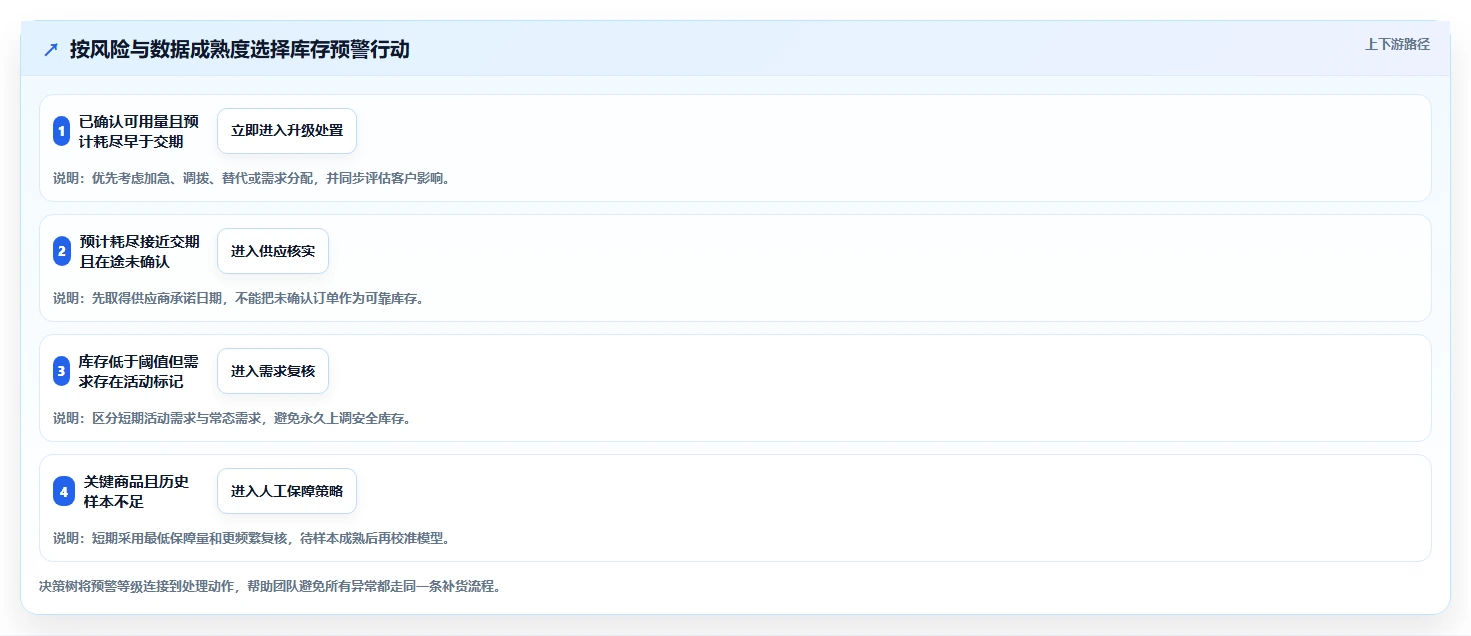Image resolution: width=1471 pixels, height=636 pixels.
Task: Click the 上下游路径 label in the header
Action: coord(1397,44)
